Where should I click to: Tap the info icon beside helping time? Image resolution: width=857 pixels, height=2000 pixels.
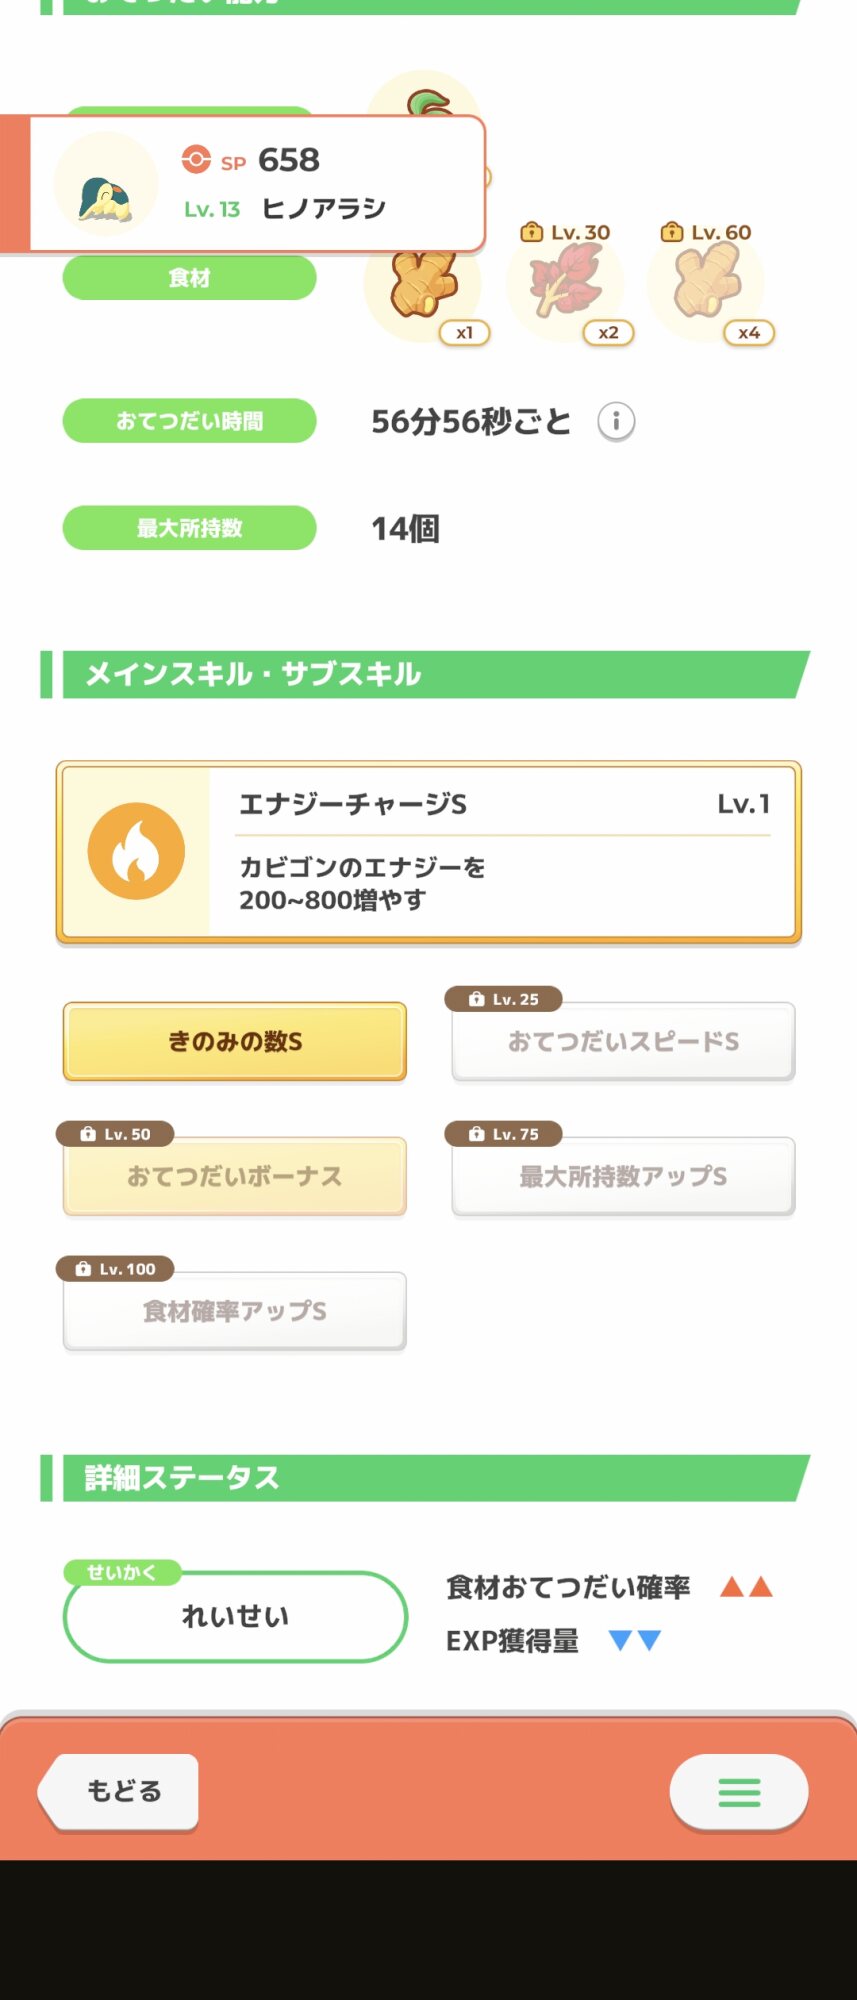click(616, 421)
